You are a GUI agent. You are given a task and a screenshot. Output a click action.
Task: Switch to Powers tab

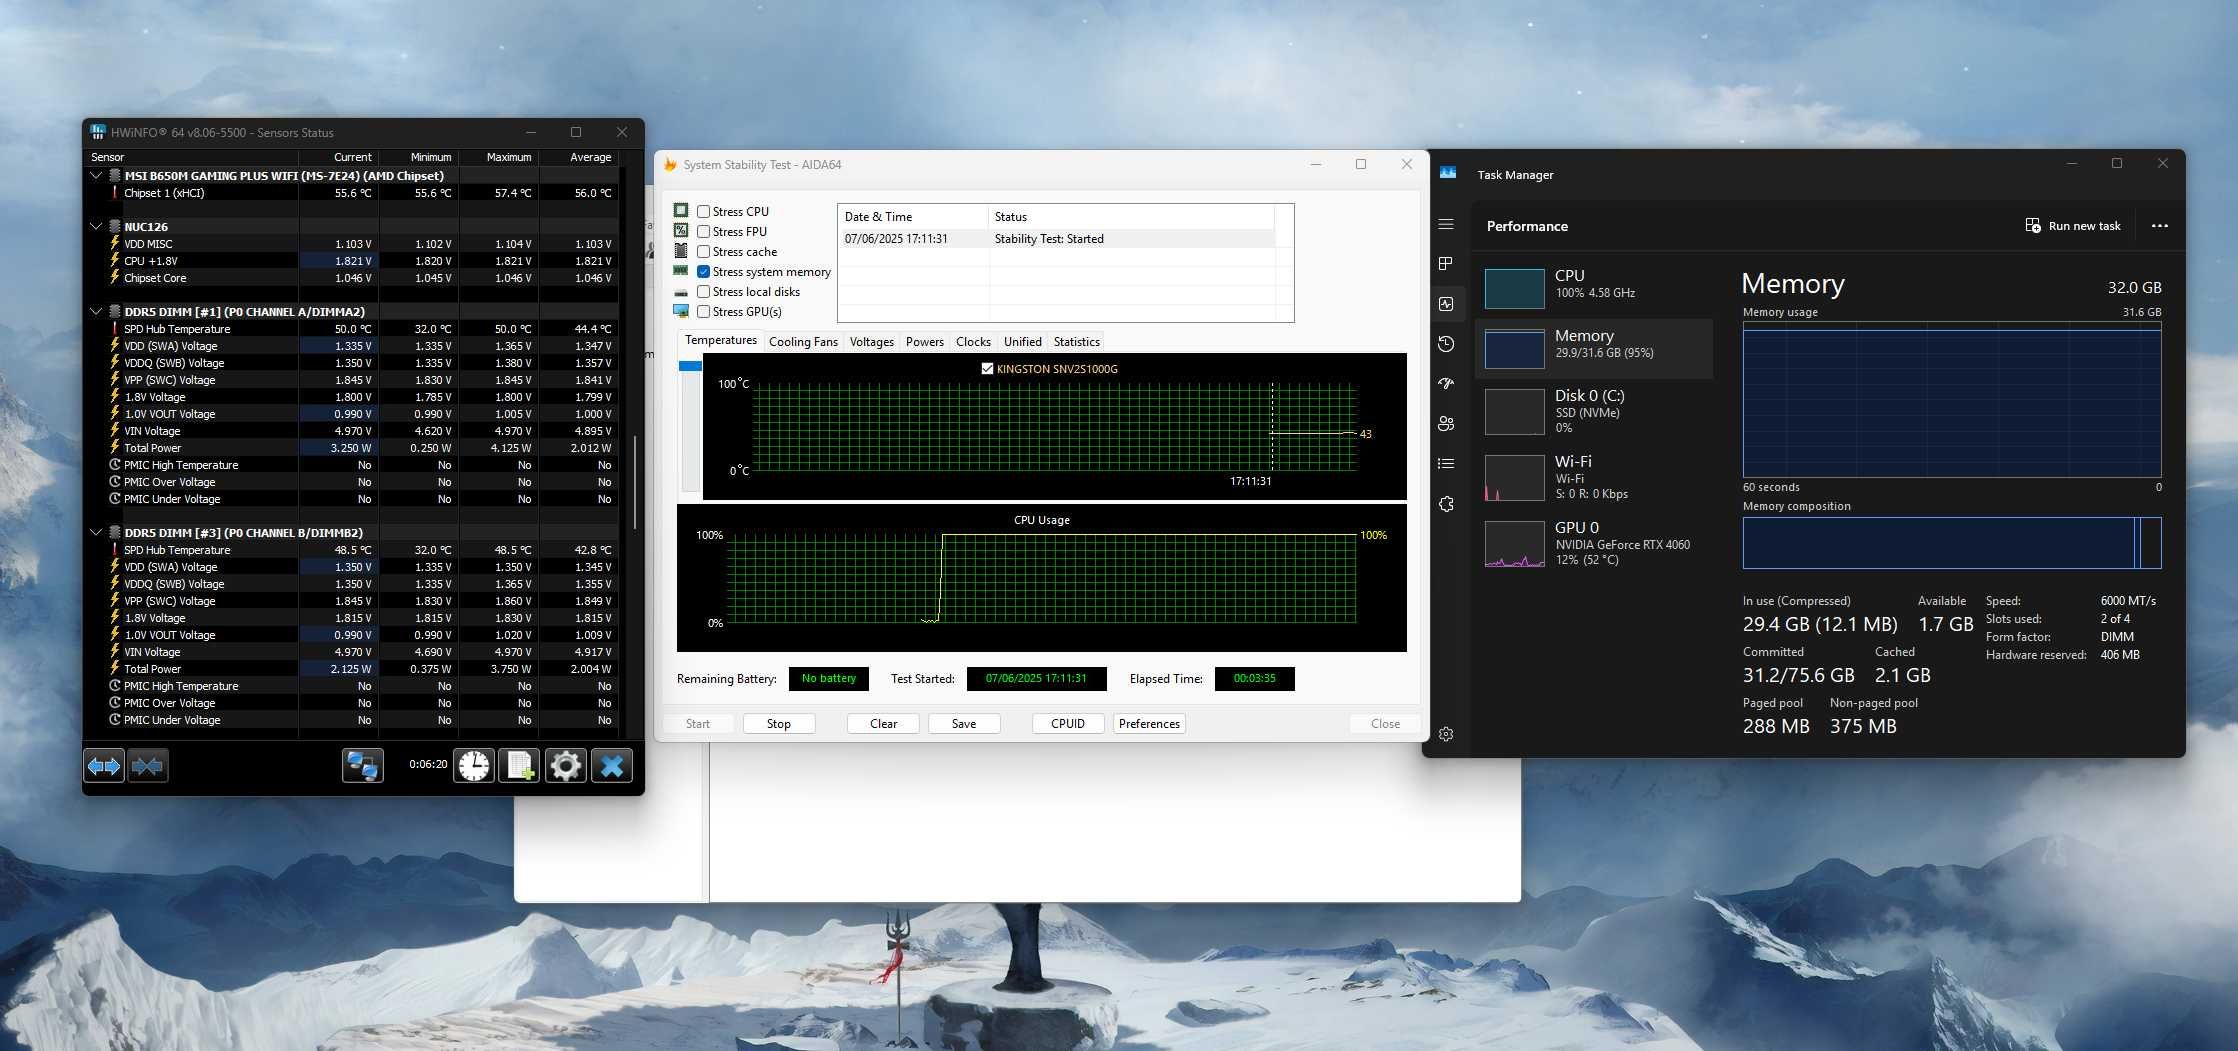[924, 342]
